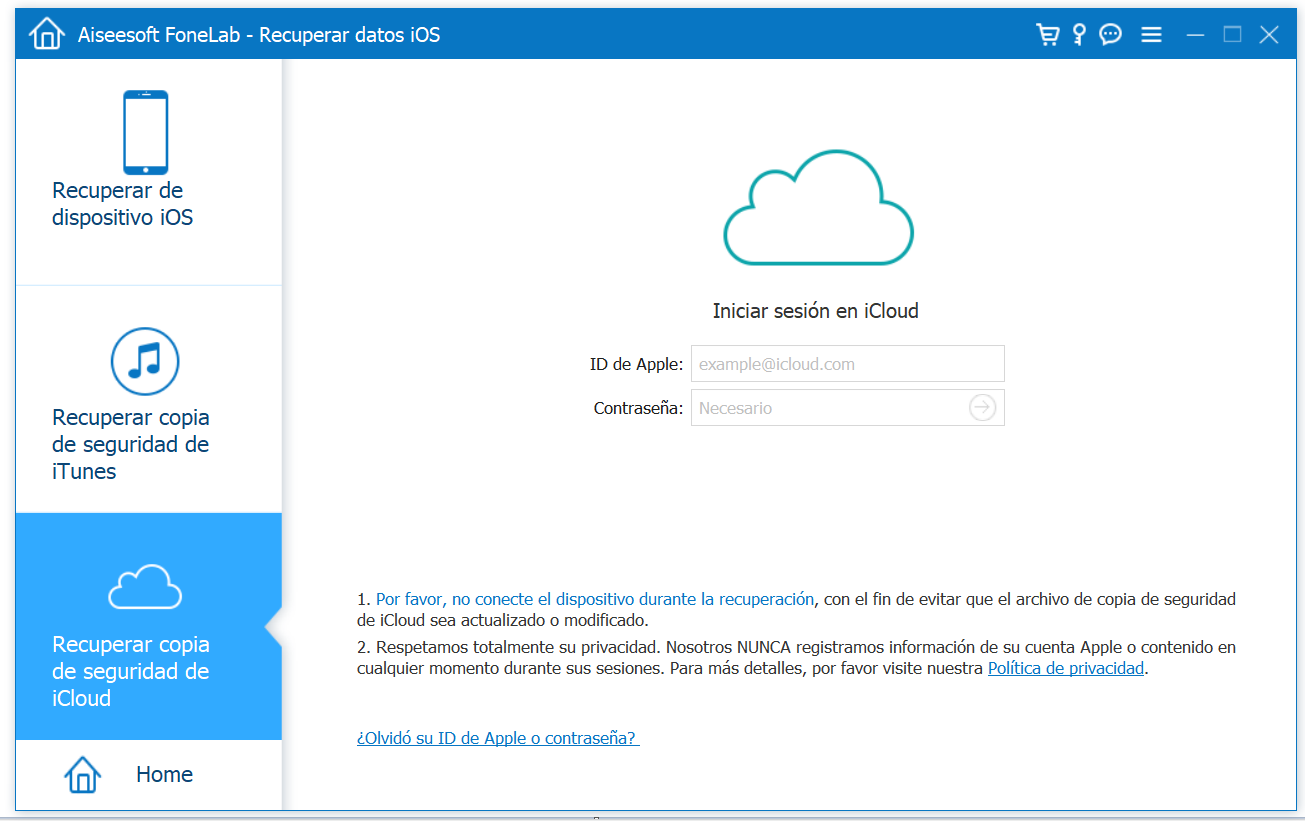Screen dimensions: 1305x821
Task: Close the FoneLab window
Action: [x=1270, y=35]
